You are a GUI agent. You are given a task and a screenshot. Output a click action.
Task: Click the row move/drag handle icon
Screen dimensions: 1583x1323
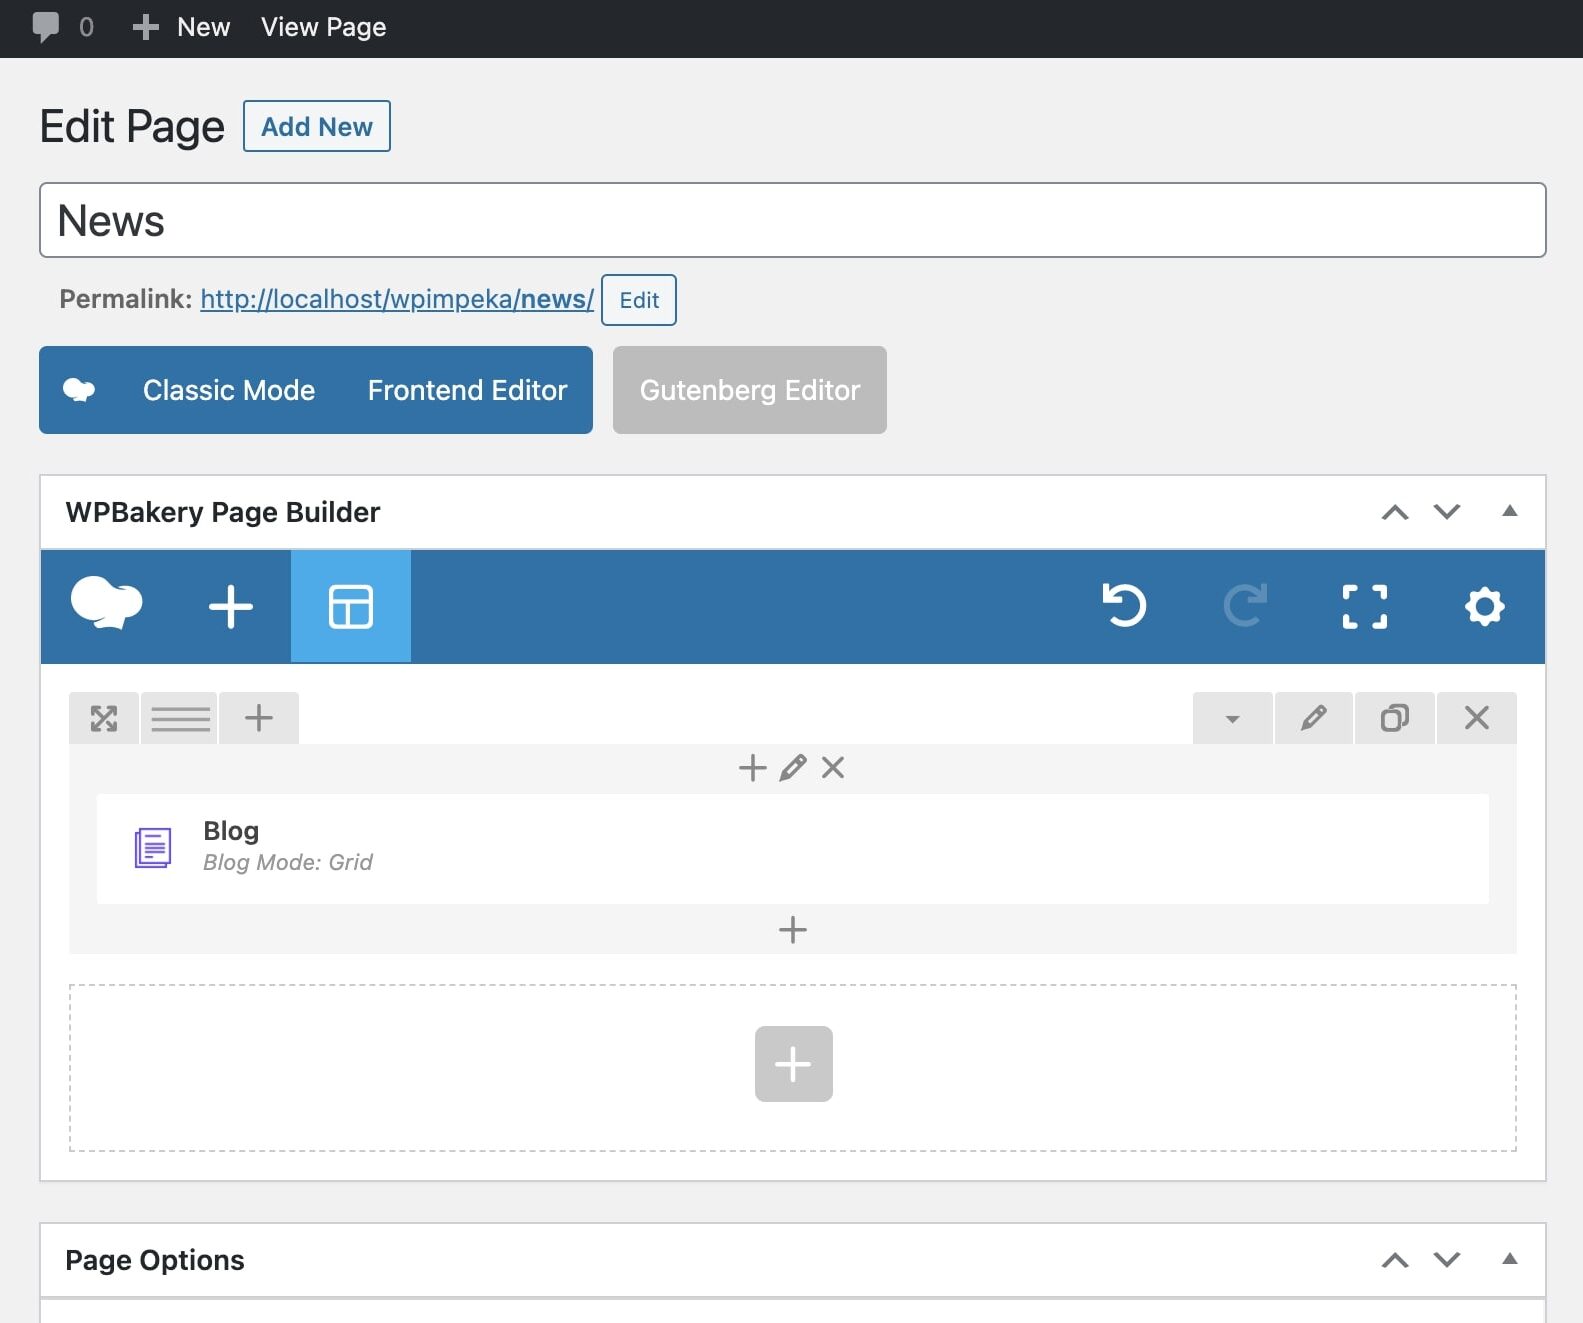(104, 718)
